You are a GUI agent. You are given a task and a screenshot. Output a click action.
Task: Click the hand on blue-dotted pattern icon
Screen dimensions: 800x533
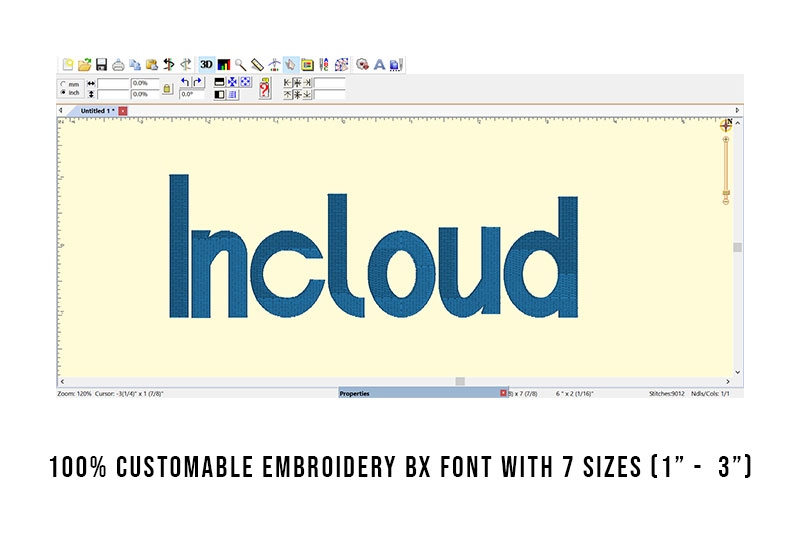pos(341,65)
